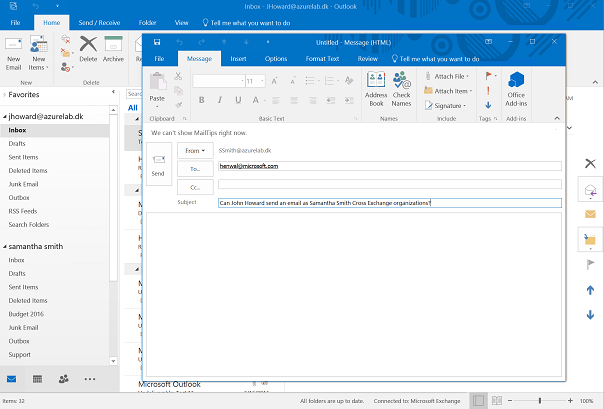This screenshot has height=409, width=604.
Task: Toggle Low Importance
Action: [488, 105]
